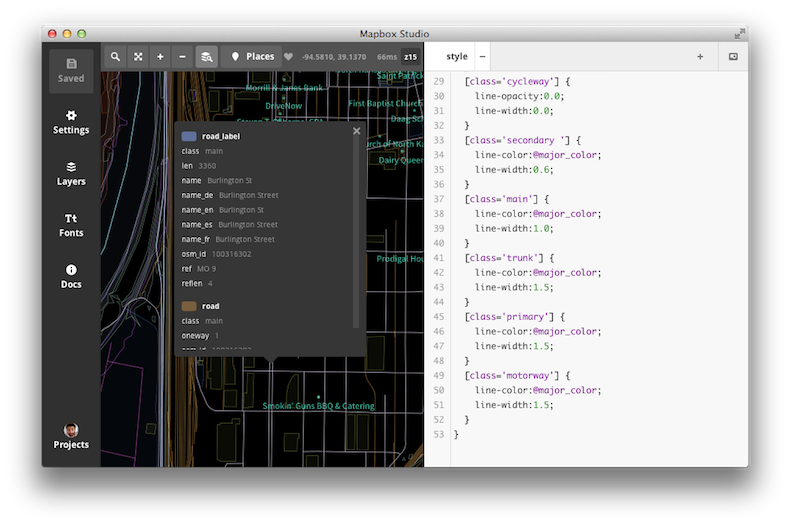
Task: Click the DriveNow map label
Action: (x=284, y=106)
